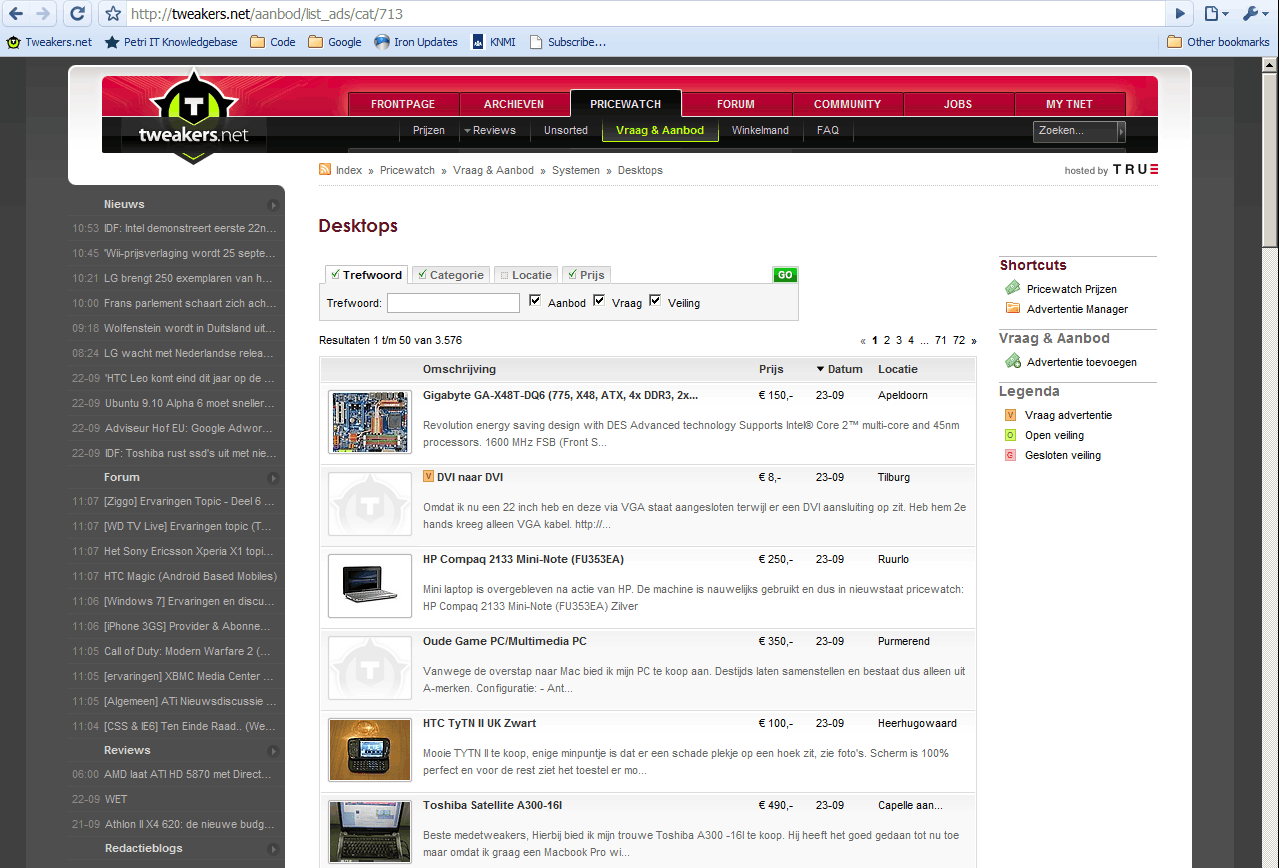The image size is (1279, 868).
Task: Click the Pricewatch Prijzen shortcut icon
Action: tap(1013, 288)
